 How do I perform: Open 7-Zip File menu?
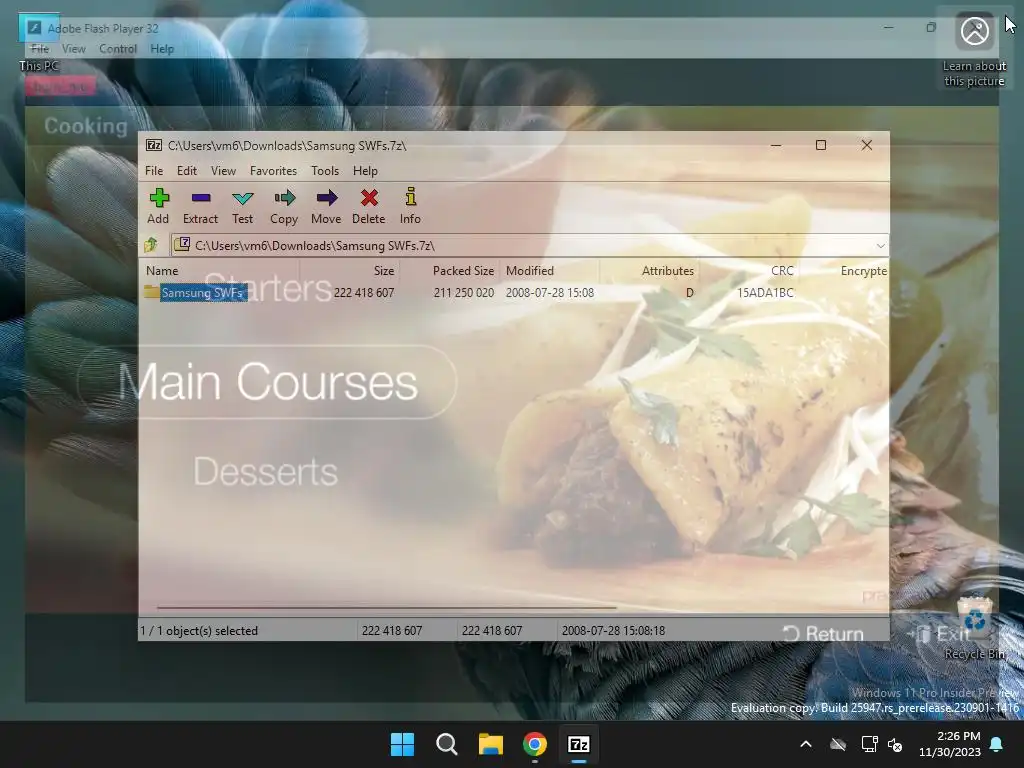click(x=154, y=170)
